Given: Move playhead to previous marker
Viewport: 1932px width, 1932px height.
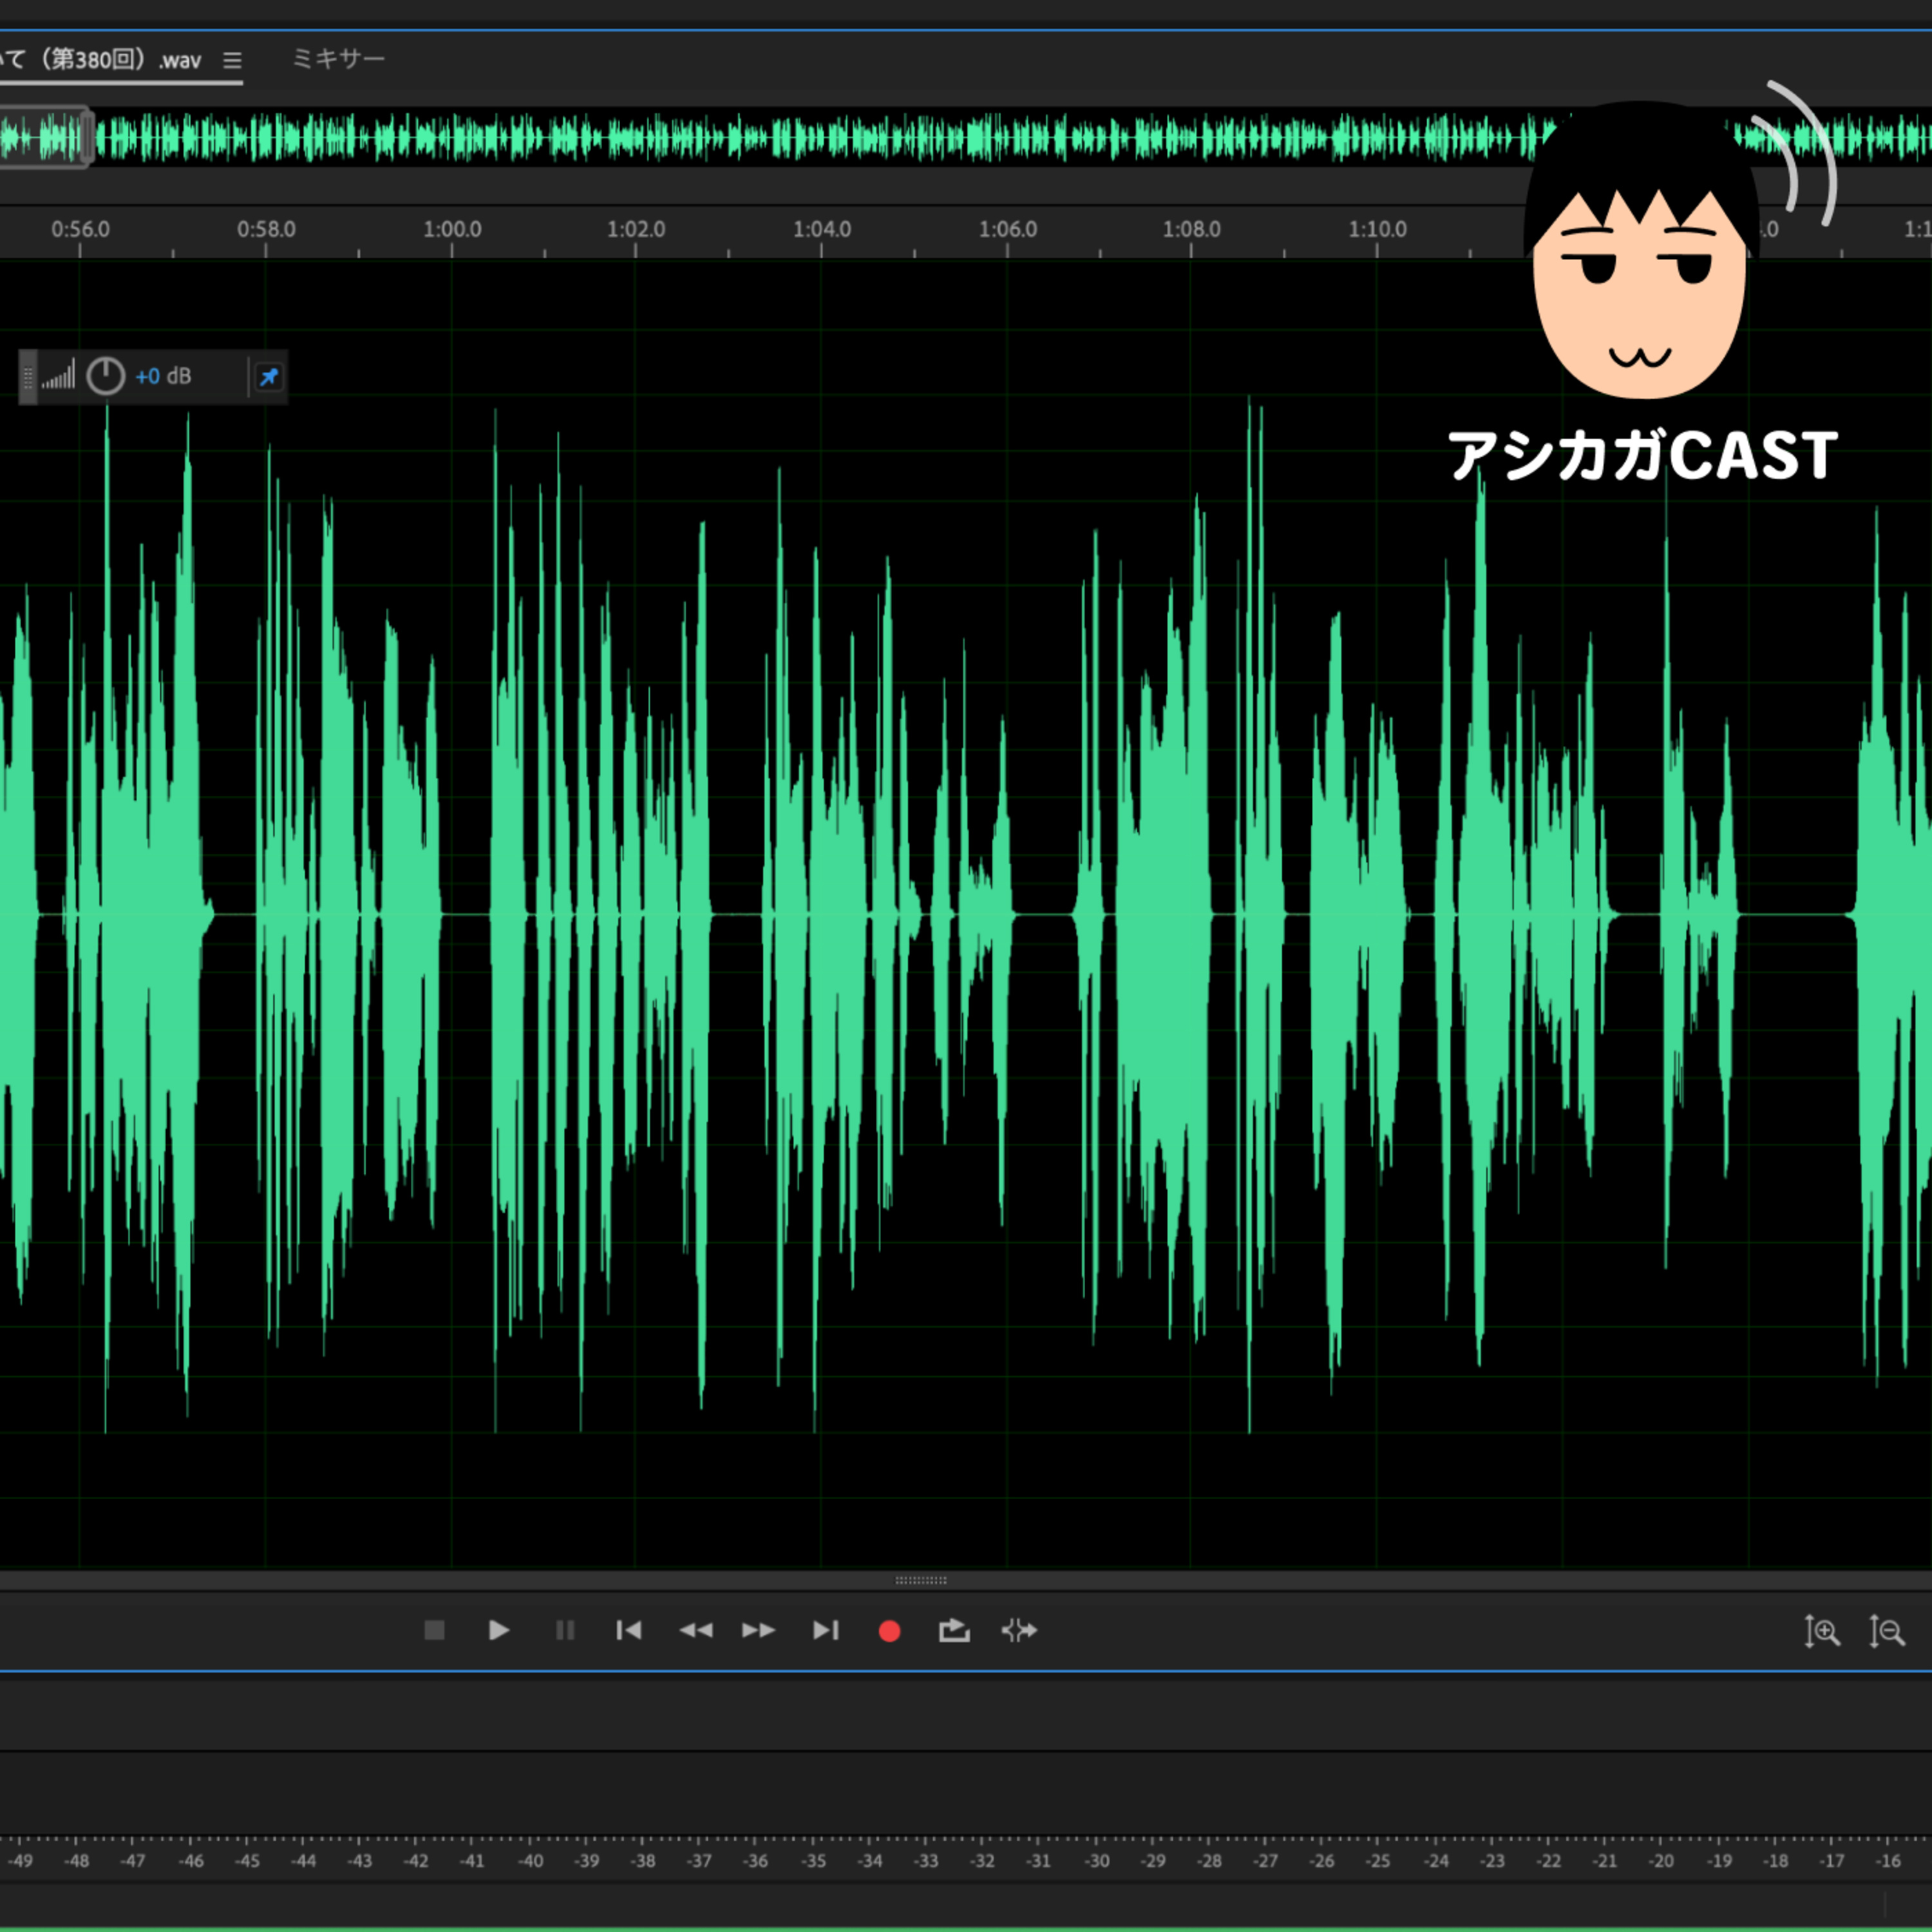Looking at the screenshot, I should [628, 1631].
